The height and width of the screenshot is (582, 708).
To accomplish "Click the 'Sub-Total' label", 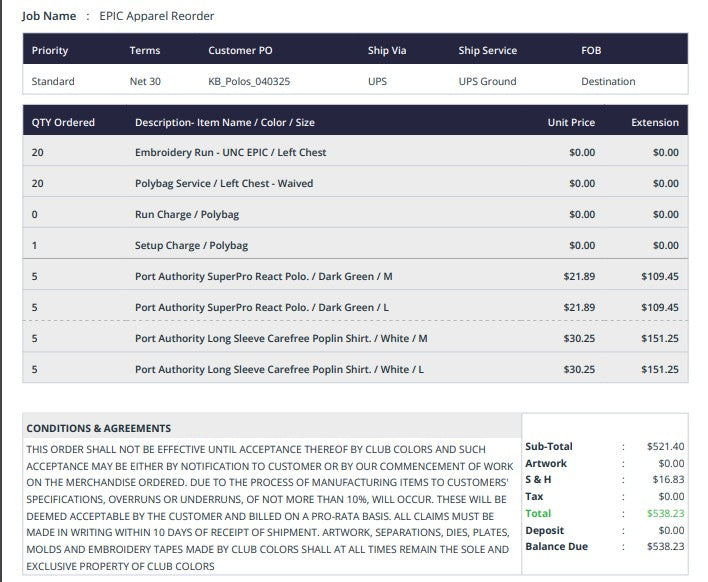I will click(549, 446).
